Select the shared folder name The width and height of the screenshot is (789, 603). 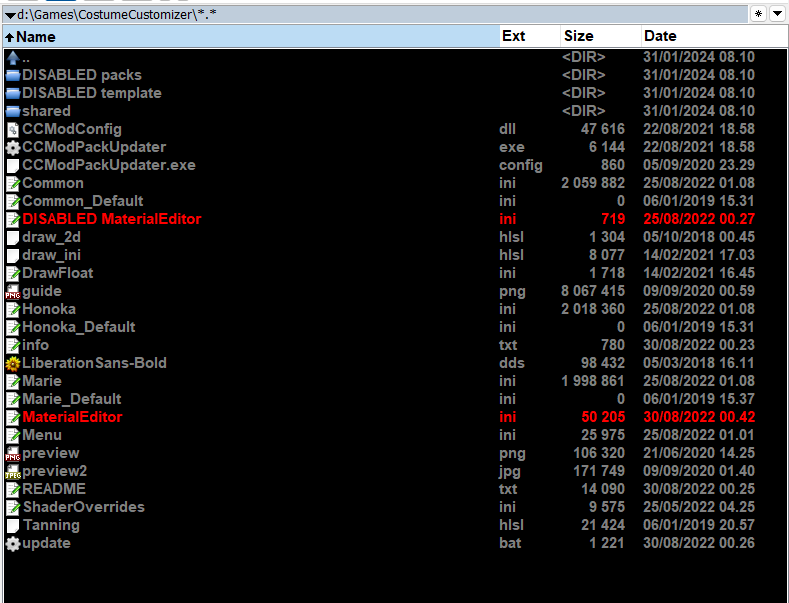pyautogui.click(x=46, y=111)
